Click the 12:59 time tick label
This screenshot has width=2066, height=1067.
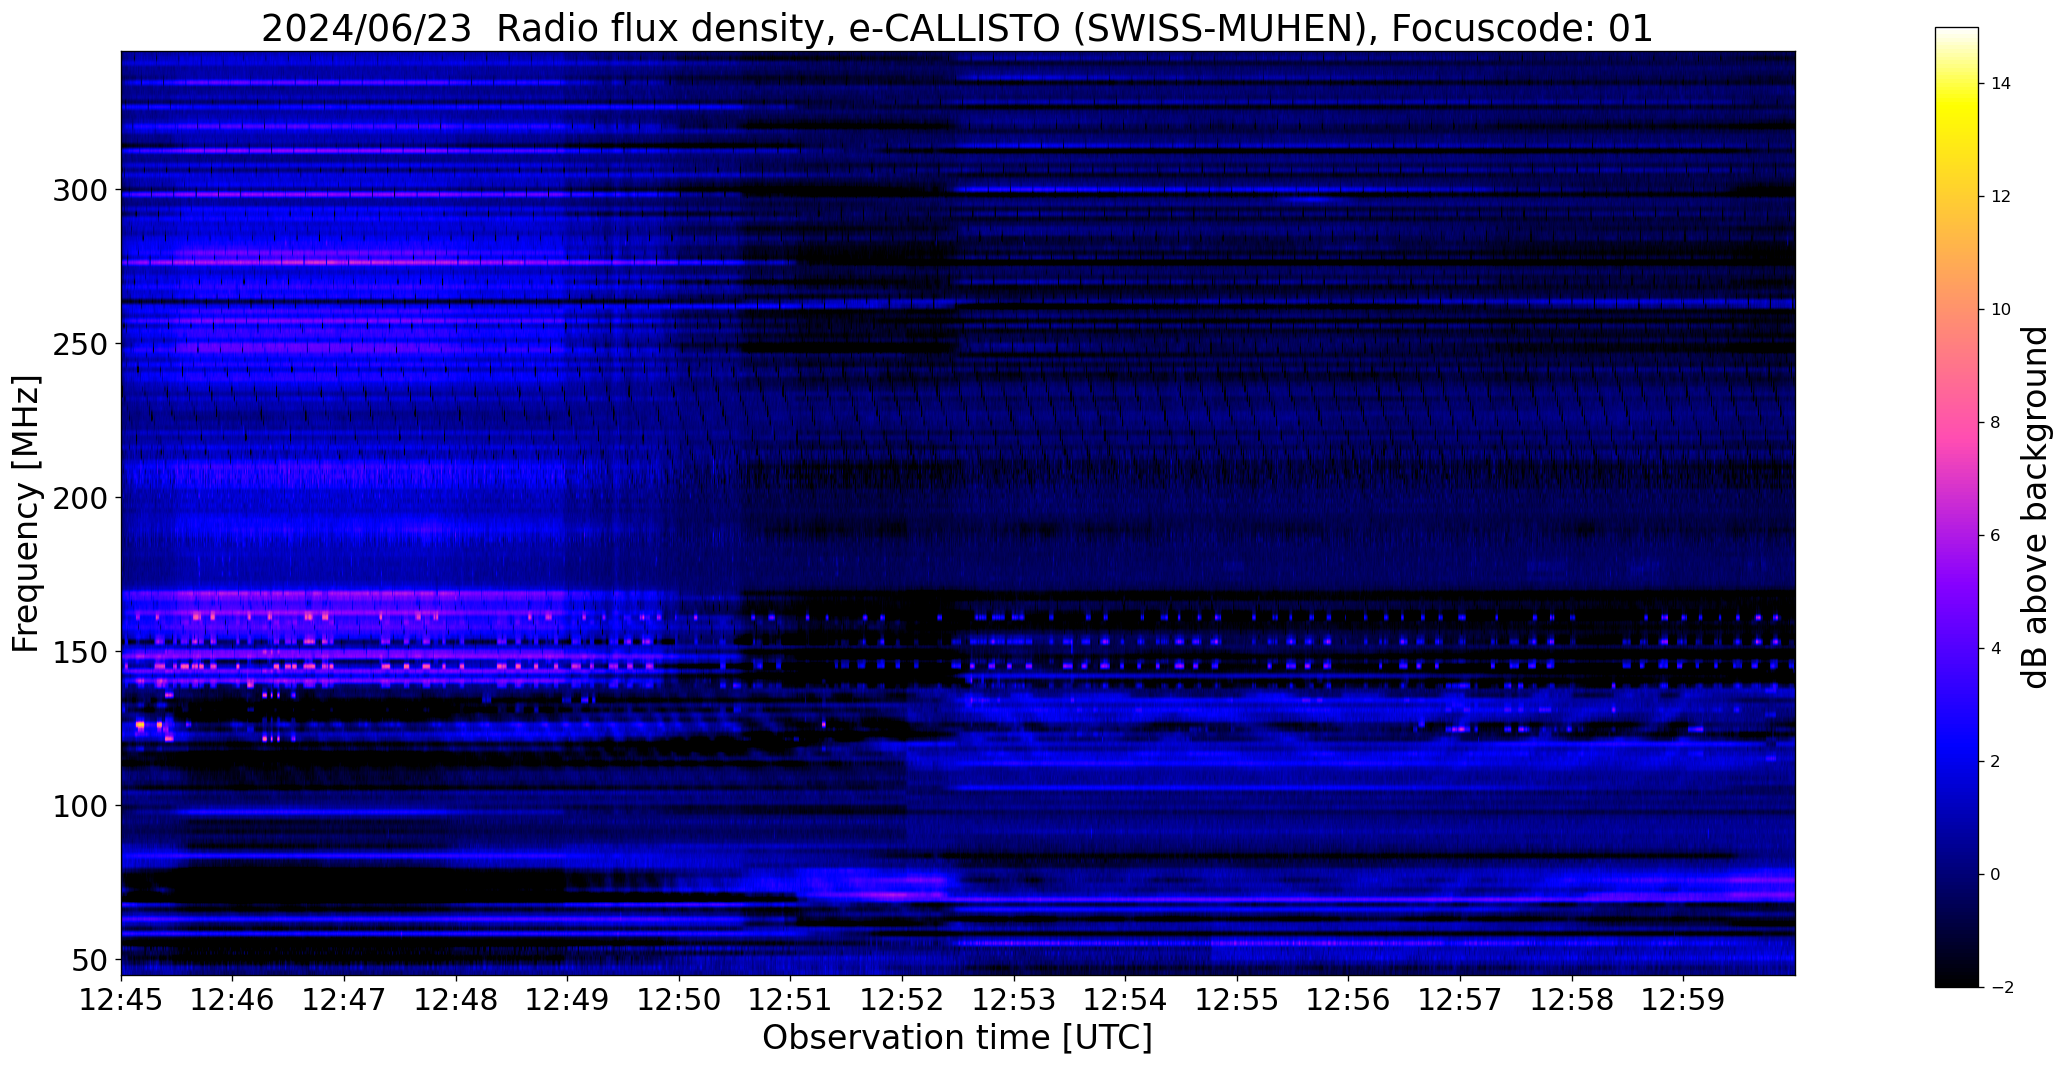tap(1683, 999)
